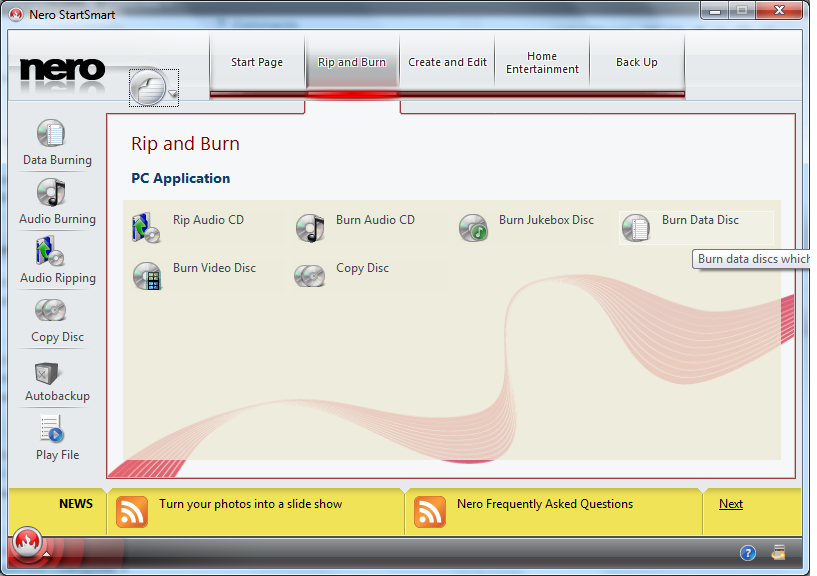
Task: Click the Nero StartSmart title bar icon
Action: click(16, 15)
